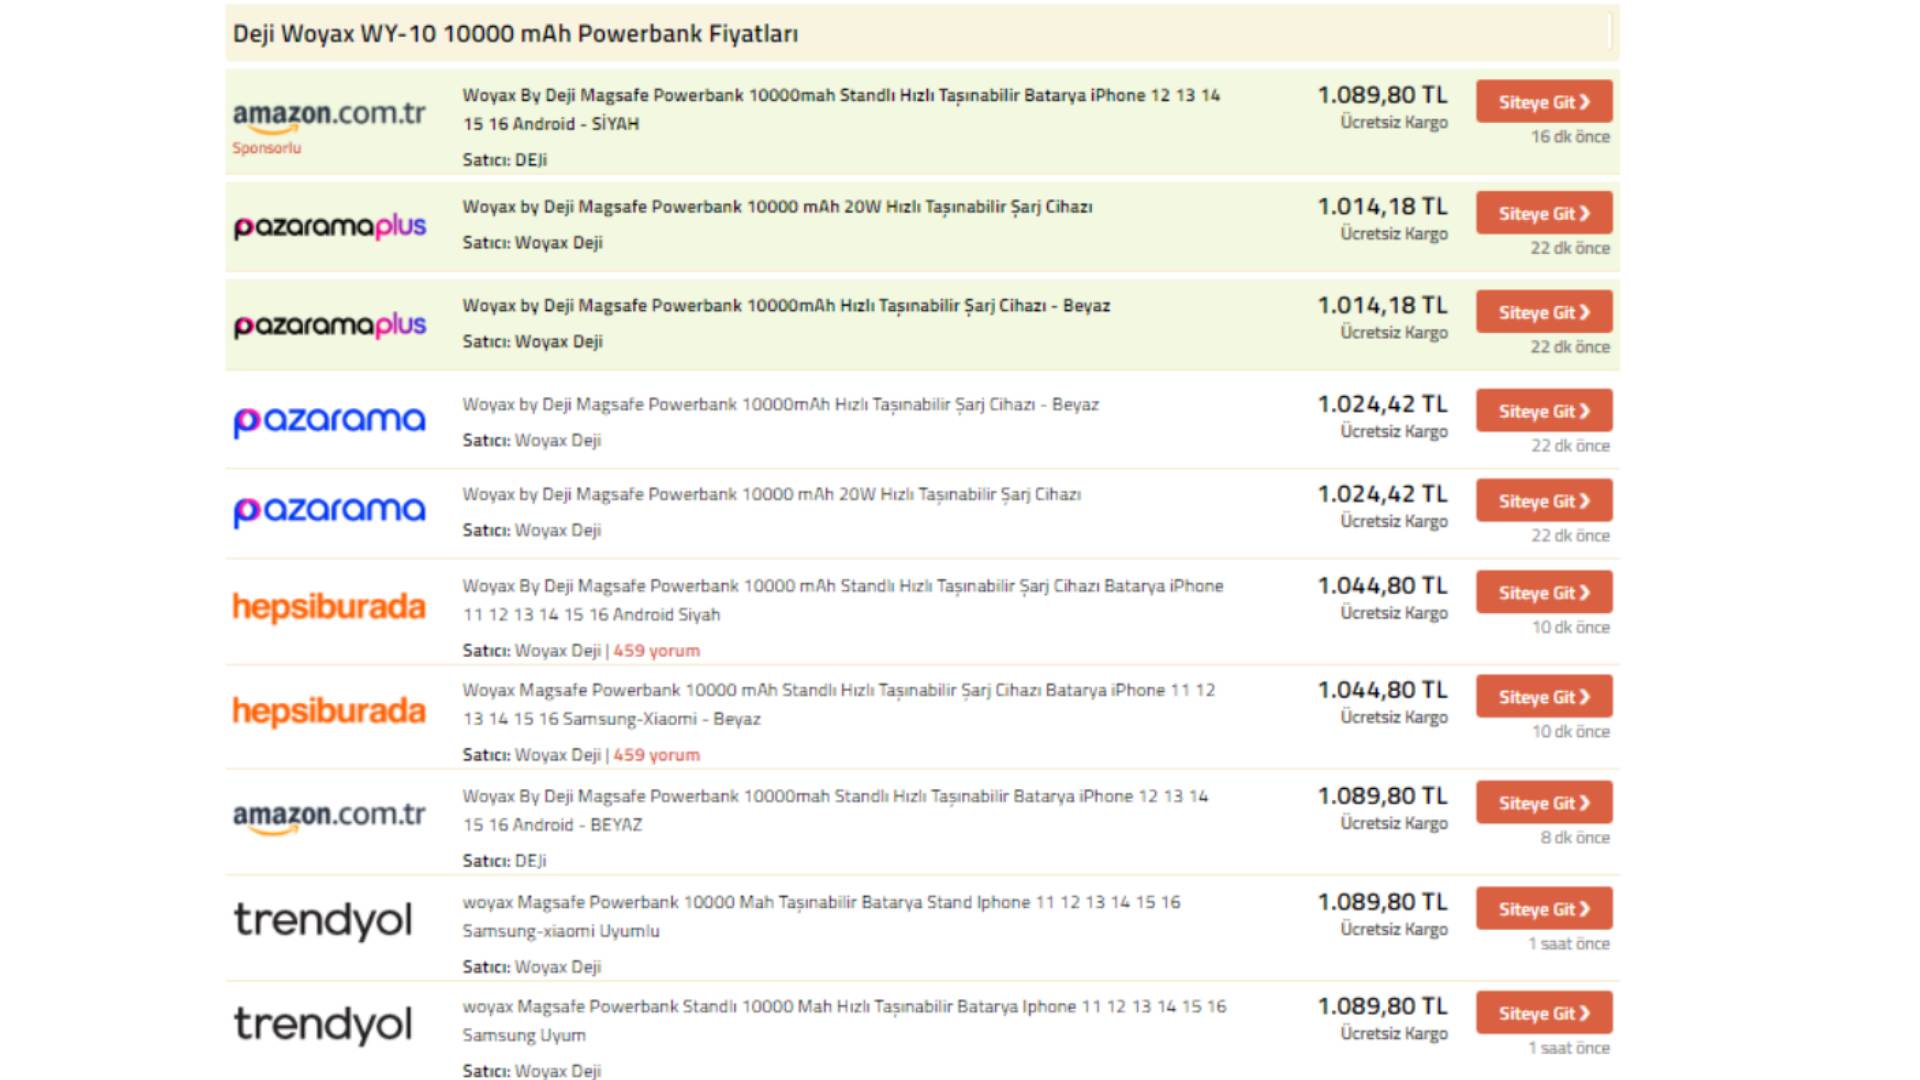Click Siteye Git for pazarama Beyaz offer
Image resolution: width=1920 pixels, height=1080 pixels.
click(1544, 411)
